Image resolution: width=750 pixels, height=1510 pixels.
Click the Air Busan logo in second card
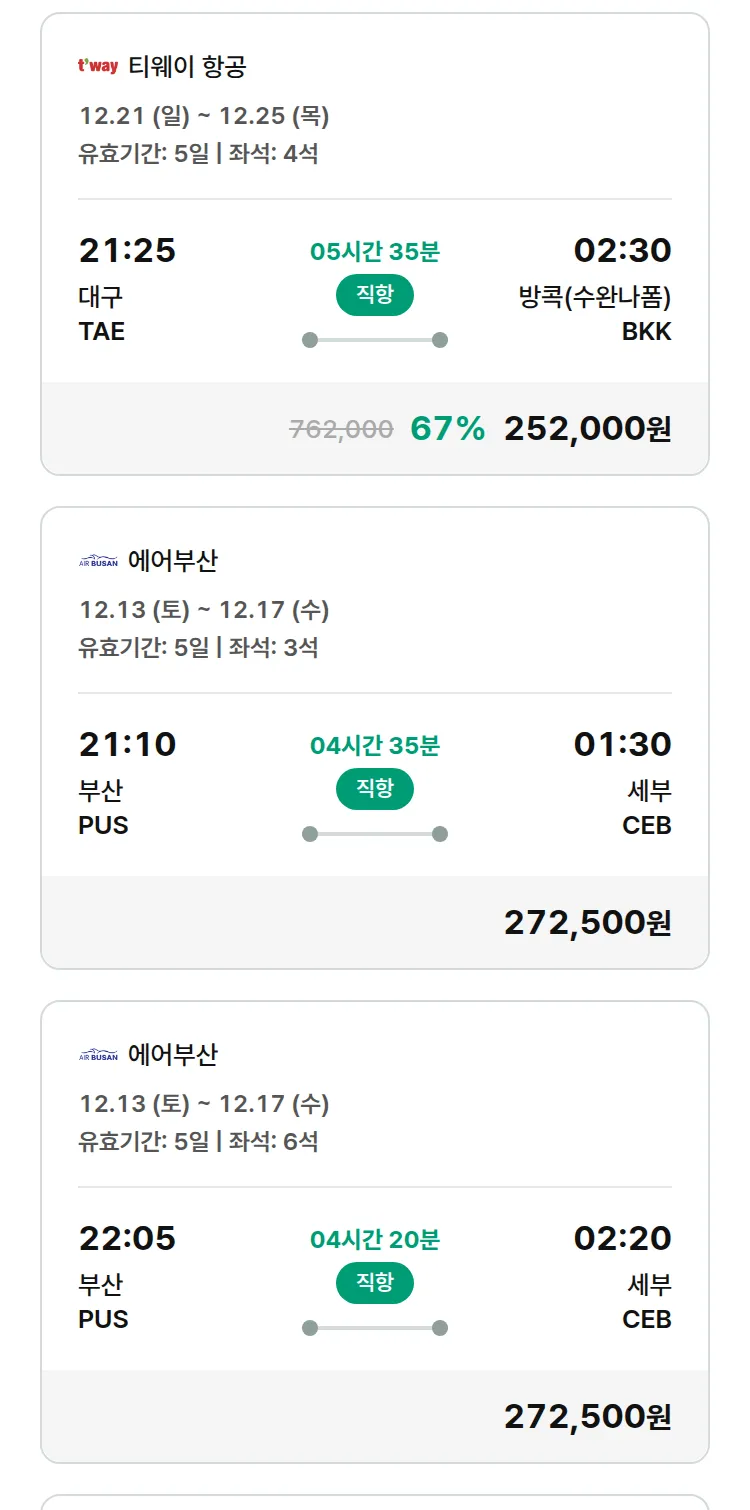[x=98, y=561]
